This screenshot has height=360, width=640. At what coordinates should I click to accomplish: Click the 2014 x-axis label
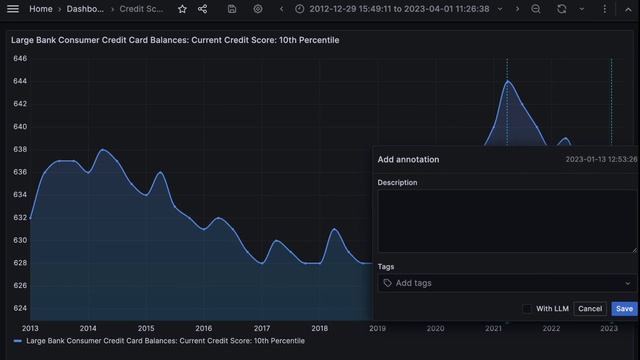(88, 328)
